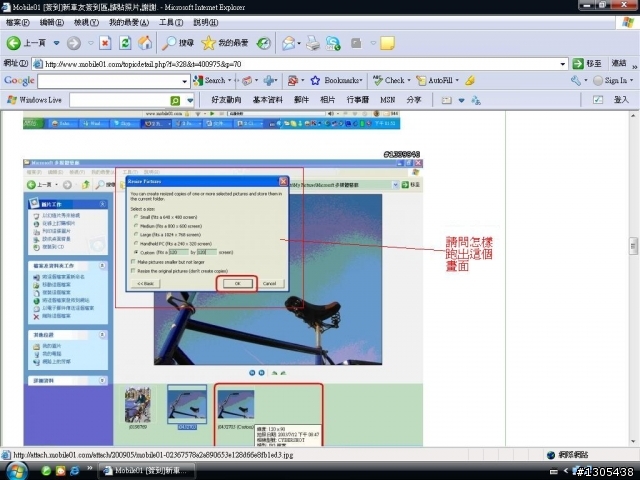Click the Google toolbar logo
Viewport: 640px width, 480px height.
click(19, 80)
